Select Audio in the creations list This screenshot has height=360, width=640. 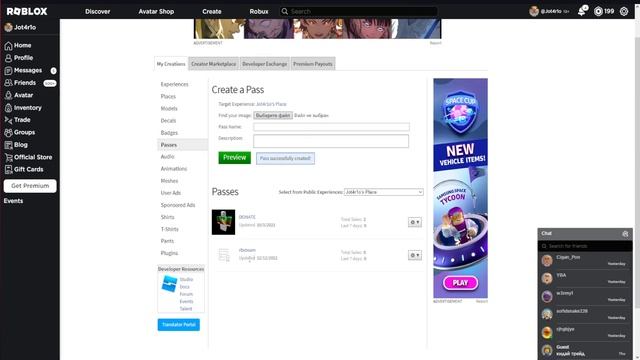tap(167, 157)
